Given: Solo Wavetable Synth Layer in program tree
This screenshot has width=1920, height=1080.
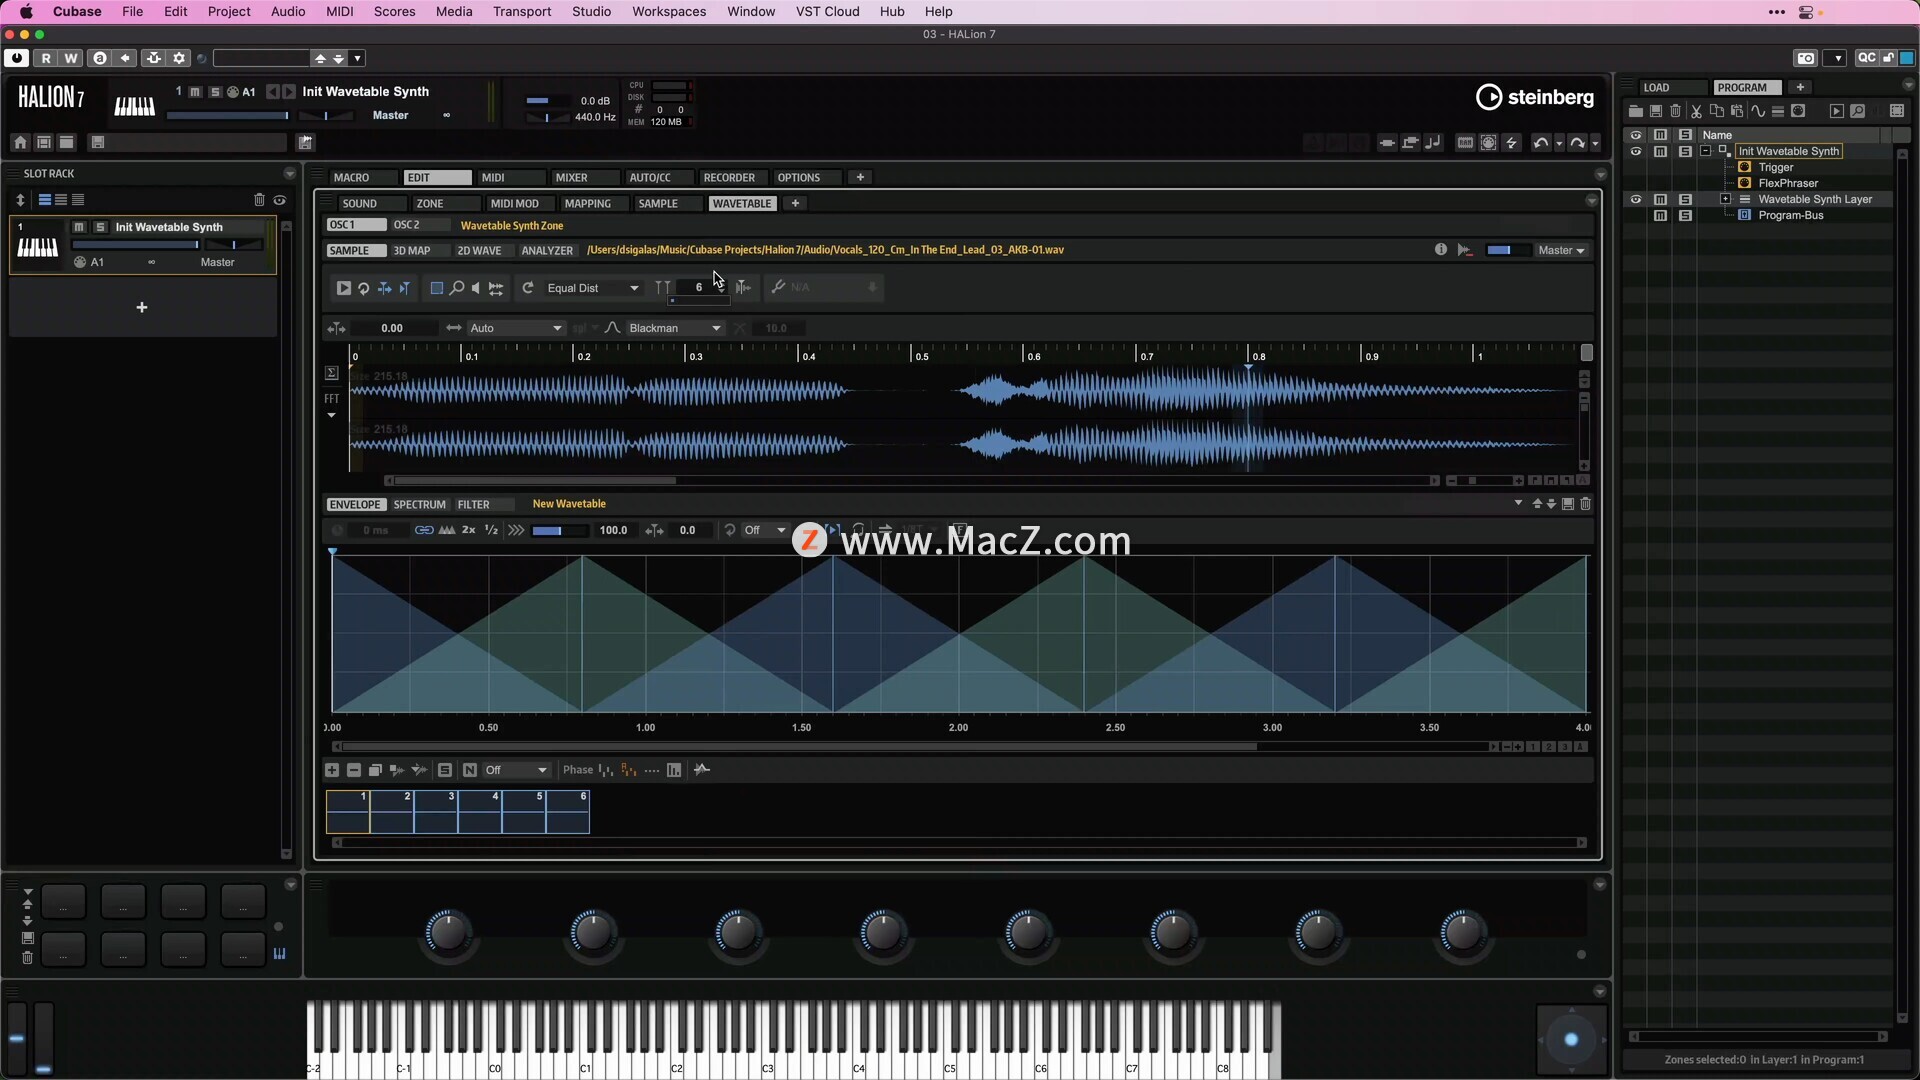Looking at the screenshot, I should (1685, 199).
